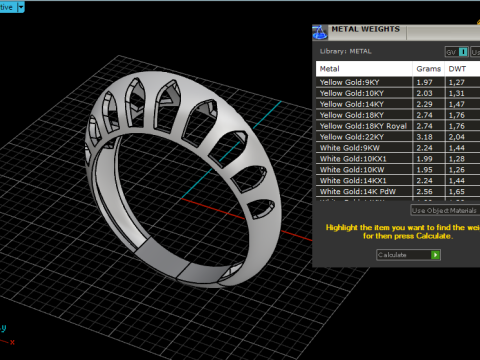The width and height of the screenshot is (480, 360).
Task: Click the 3.18 grams value for 22KY
Action: point(424,137)
